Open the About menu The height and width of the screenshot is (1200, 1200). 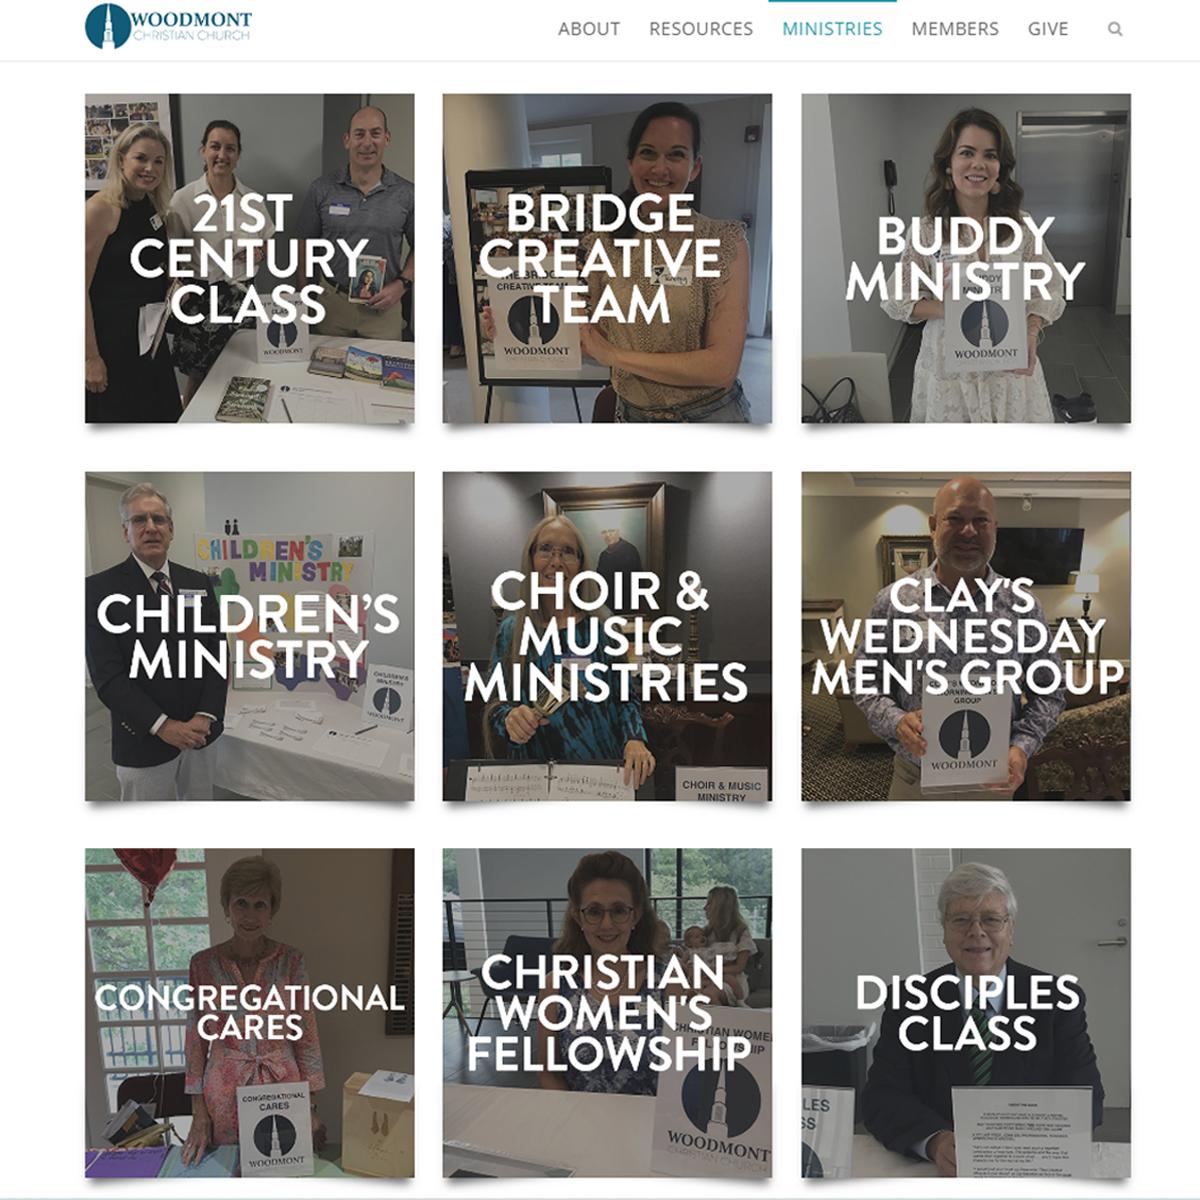click(589, 29)
